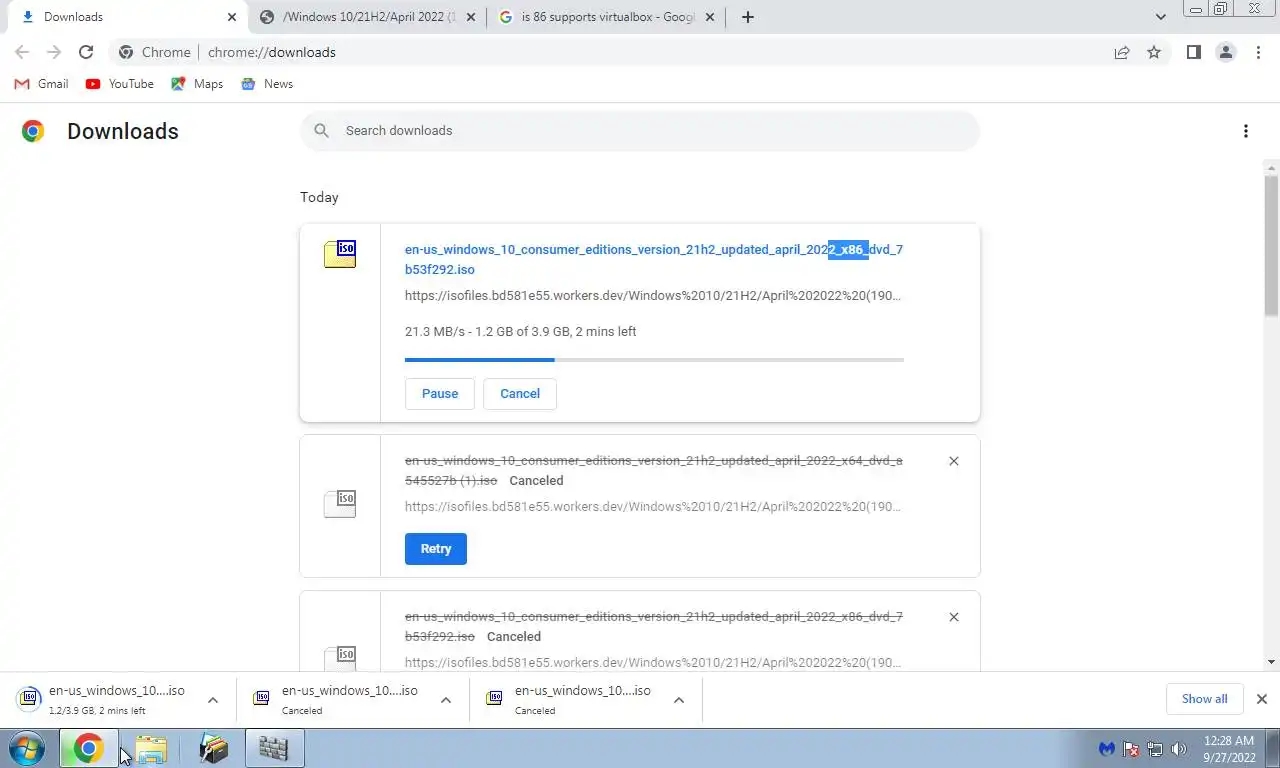The width and height of the screenshot is (1280, 768).
Task: Share this page icon in address bar
Action: click(x=1122, y=52)
